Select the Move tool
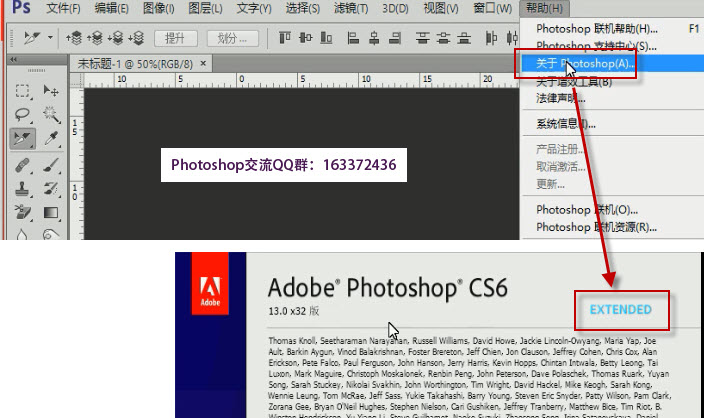Screen dimensions: 704x418 51,91
